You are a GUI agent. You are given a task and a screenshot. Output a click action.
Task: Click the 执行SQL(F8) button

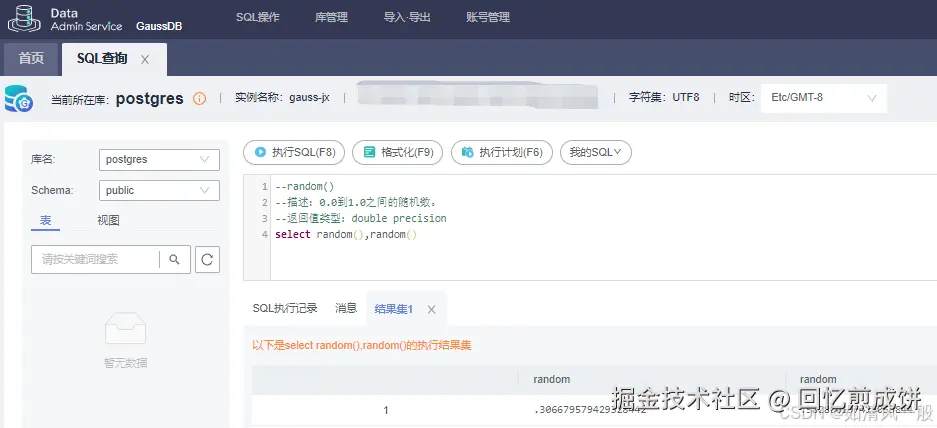click(294, 152)
